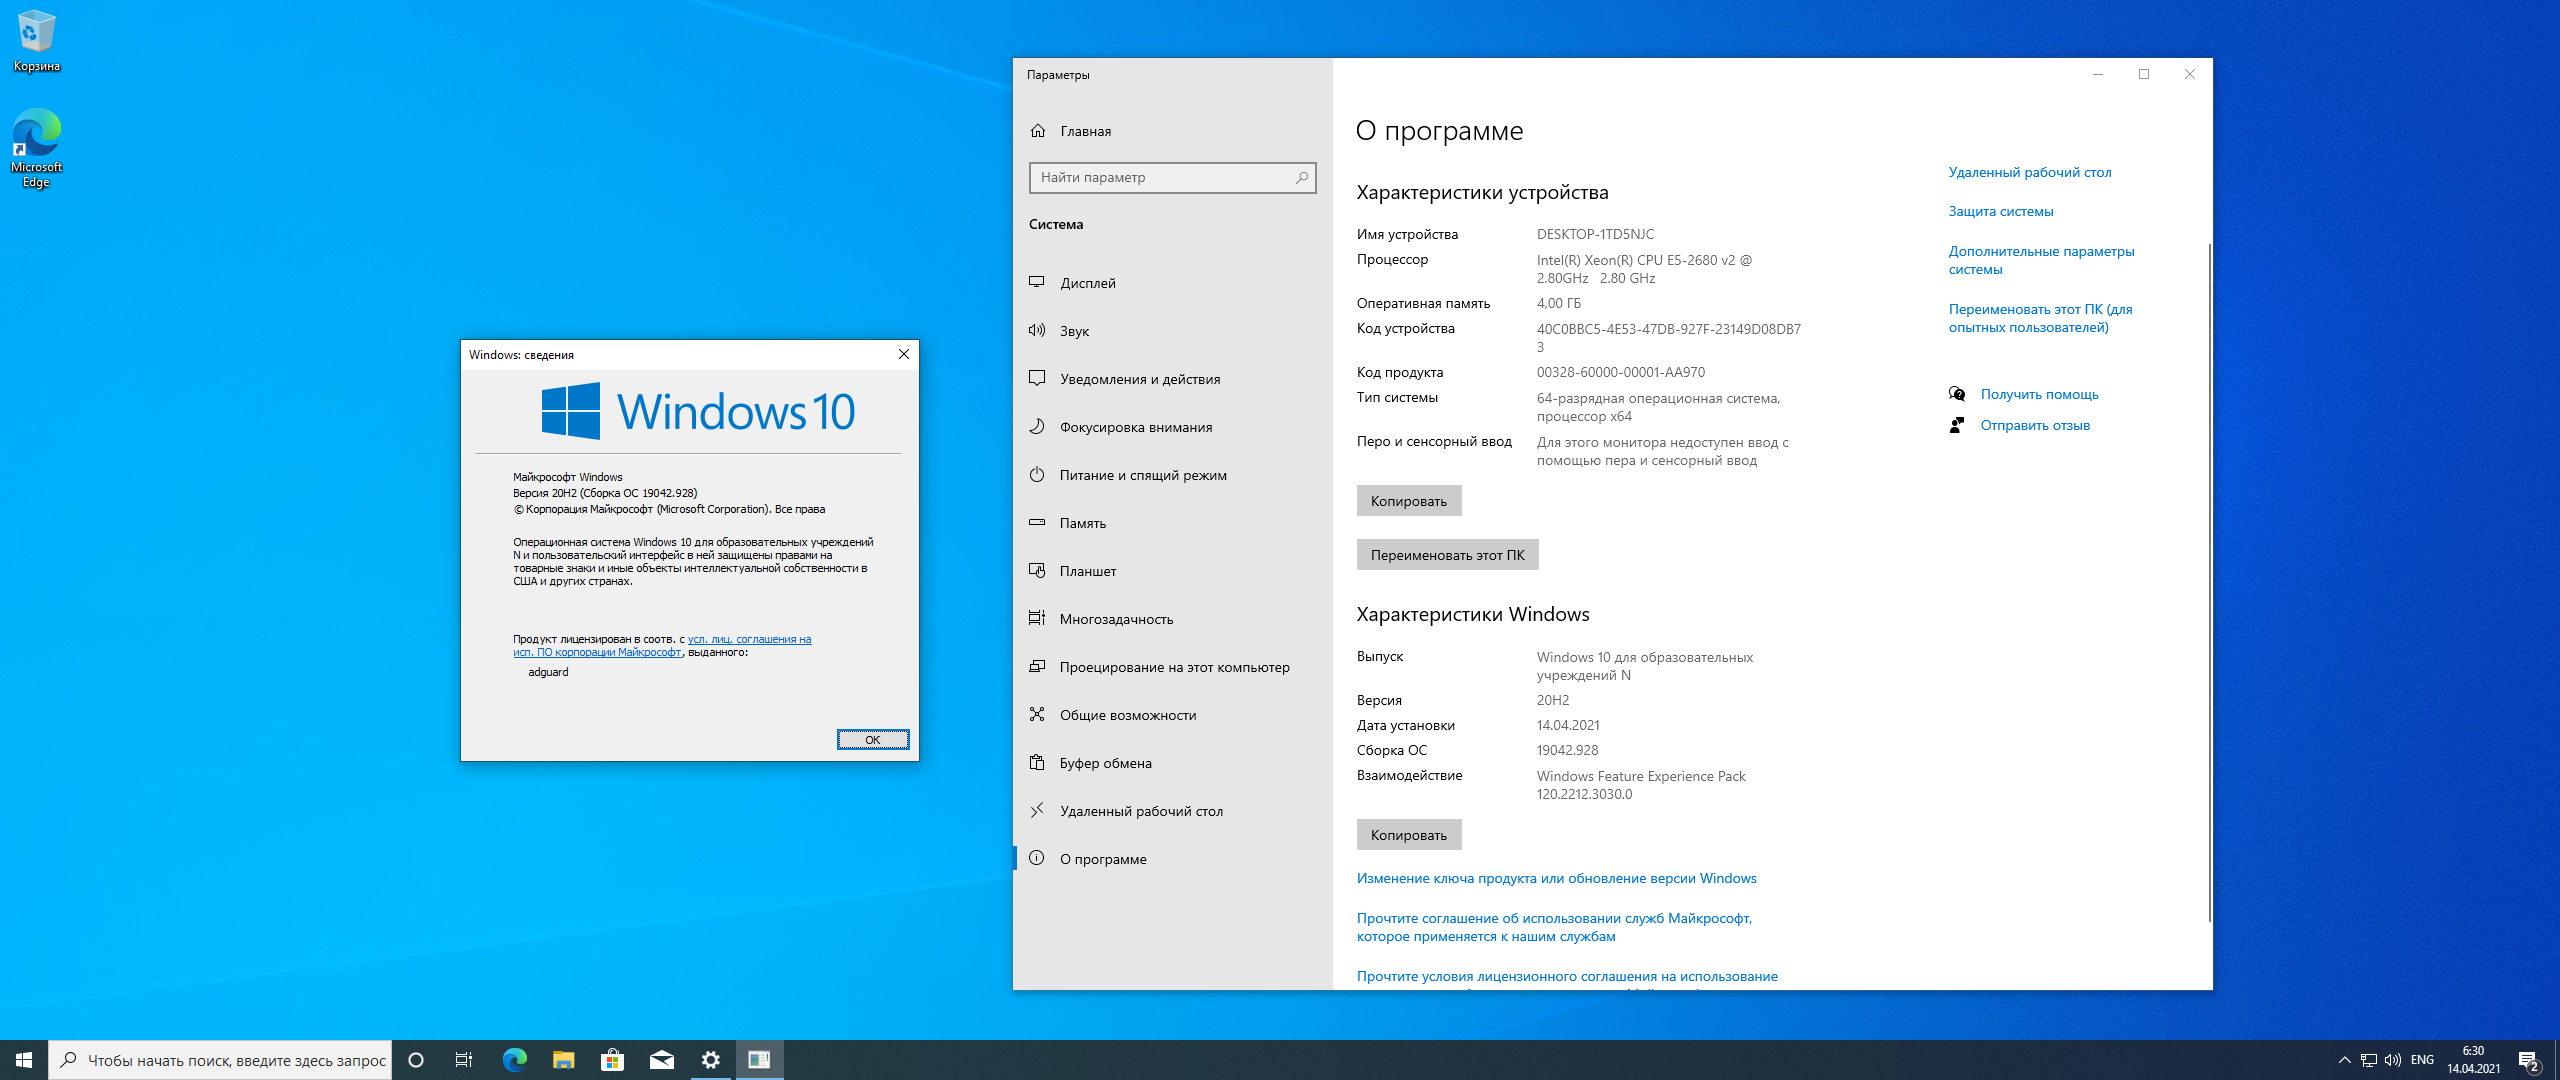Click the clock showing 6:30 14.04.2021
Viewport: 2560px width, 1080px height.
2473,1060
